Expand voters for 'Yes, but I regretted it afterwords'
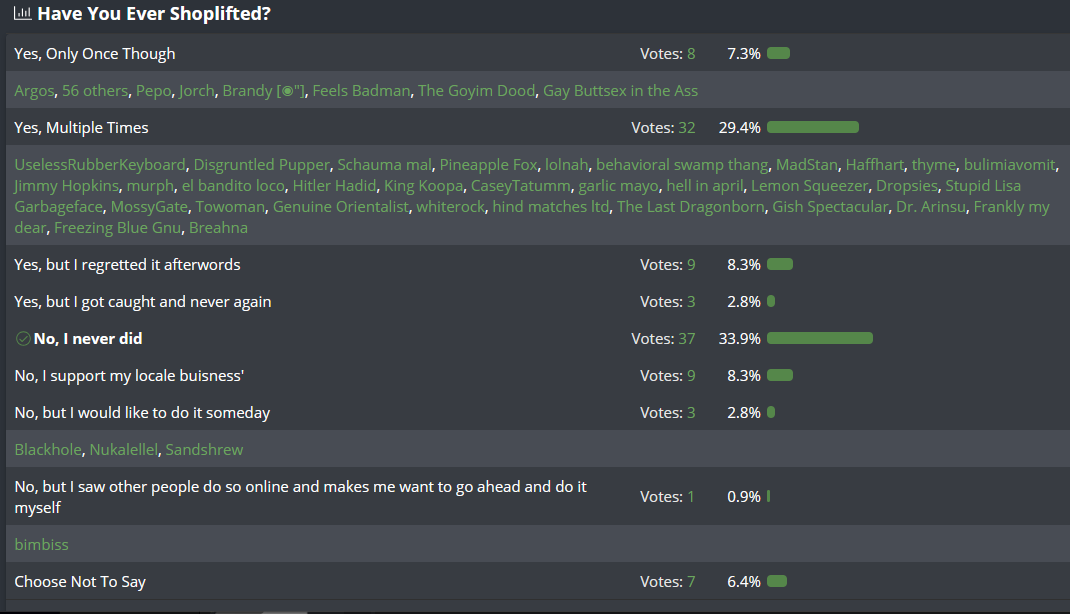This screenshot has height=614, width=1070. click(x=691, y=265)
